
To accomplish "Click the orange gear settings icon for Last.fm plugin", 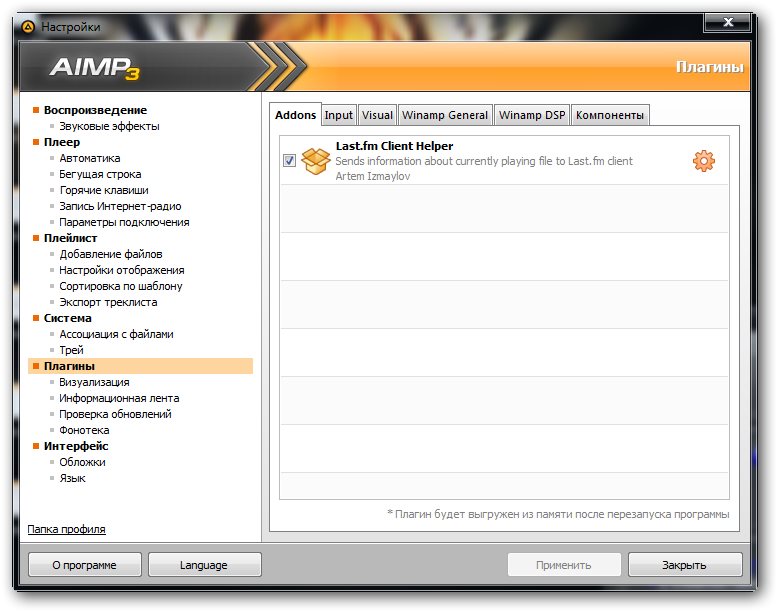I will 704,161.
